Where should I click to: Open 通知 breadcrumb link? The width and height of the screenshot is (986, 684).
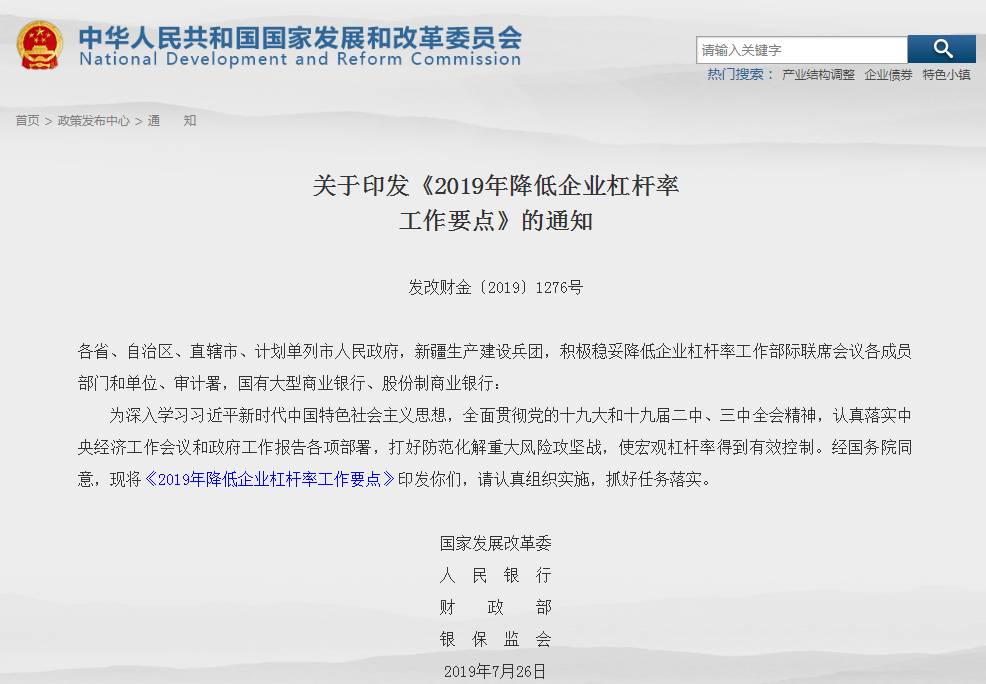(x=172, y=120)
